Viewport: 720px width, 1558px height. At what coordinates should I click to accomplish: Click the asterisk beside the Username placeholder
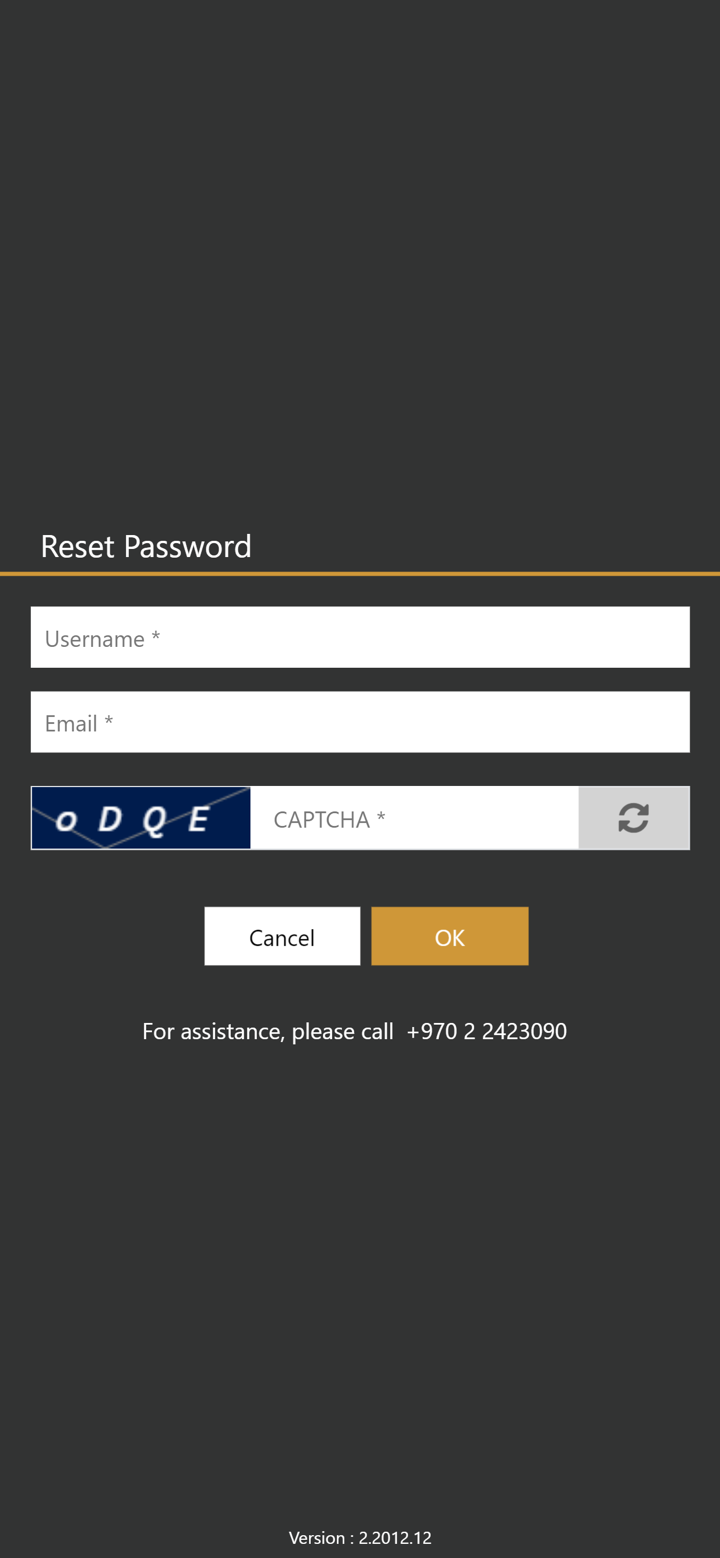(156, 637)
